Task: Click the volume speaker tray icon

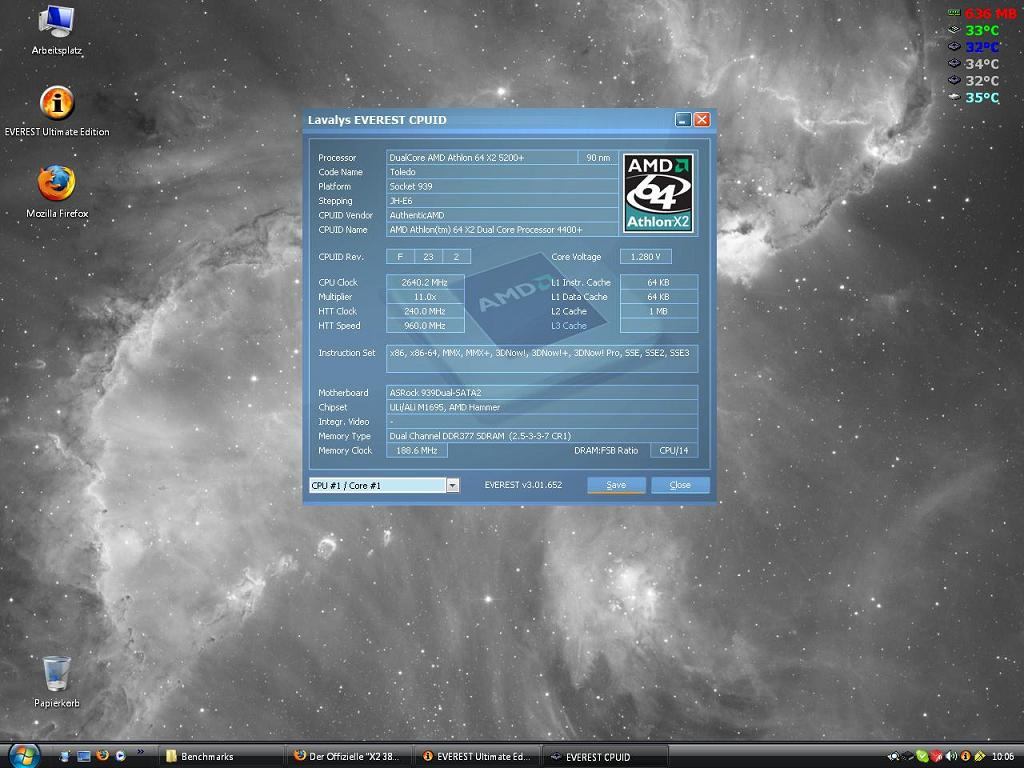Action: [951, 756]
